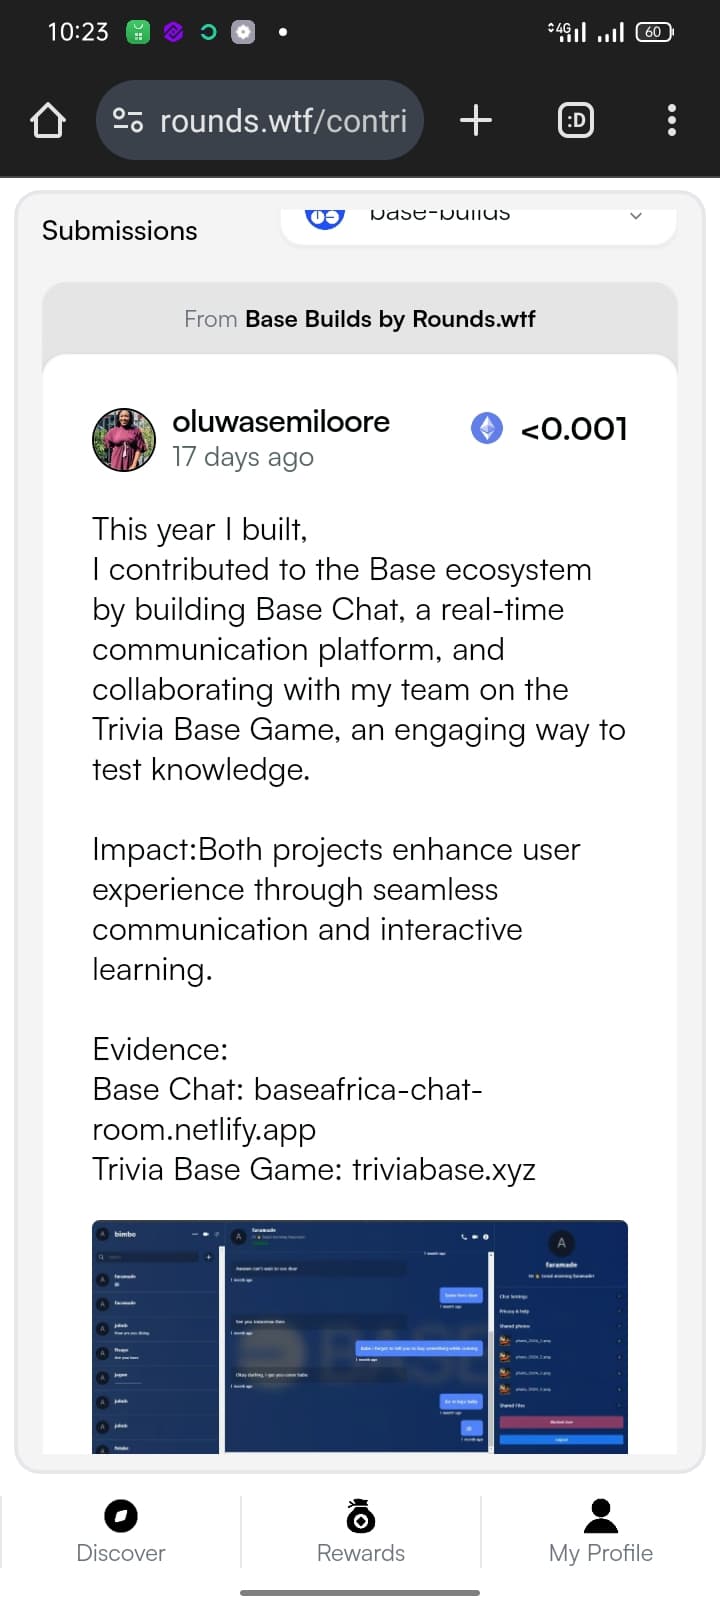Switch to the My Profile tab
The width and height of the screenshot is (720, 1600).
(600, 1530)
